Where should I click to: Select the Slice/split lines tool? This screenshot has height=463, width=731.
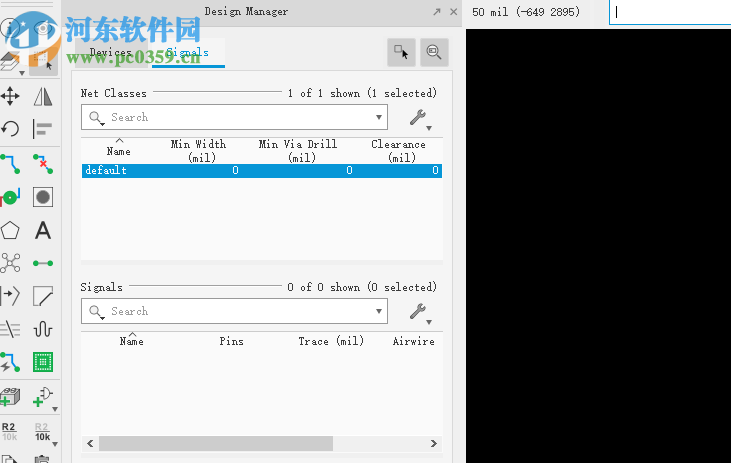coord(10,329)
